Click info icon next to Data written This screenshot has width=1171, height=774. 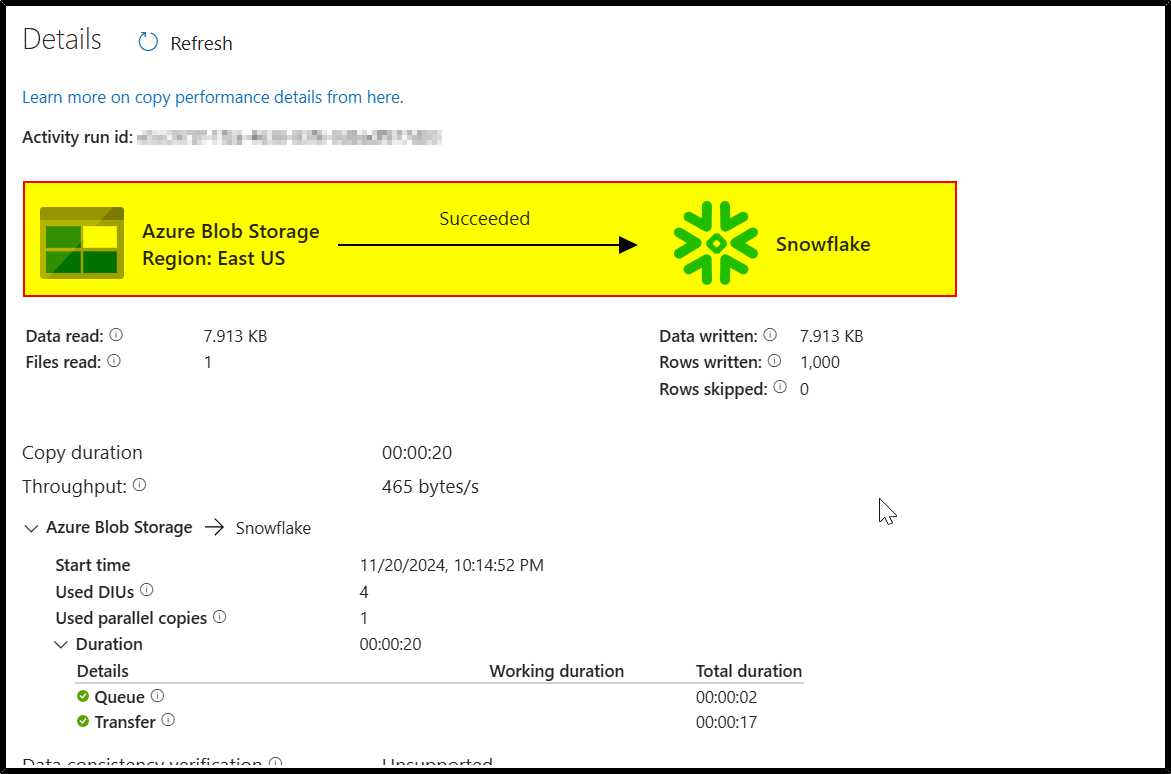[x=770, y=335]
